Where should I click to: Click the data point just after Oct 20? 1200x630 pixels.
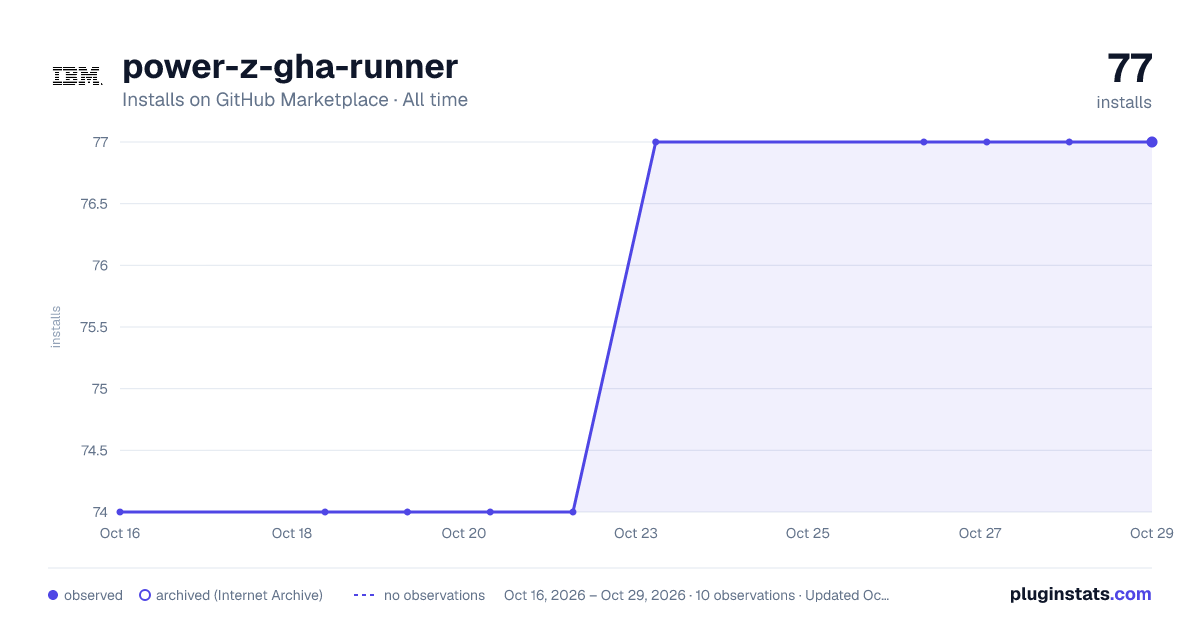(490, 512)
